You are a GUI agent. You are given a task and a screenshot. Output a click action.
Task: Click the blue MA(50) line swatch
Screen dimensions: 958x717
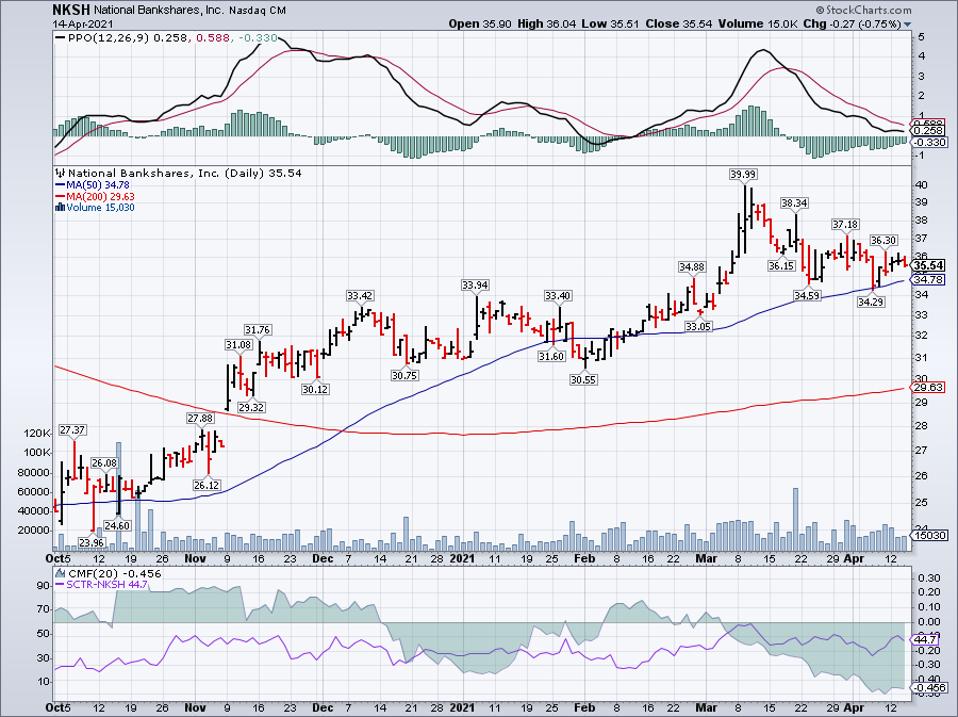pyautogui.click(x=60, y=185)
